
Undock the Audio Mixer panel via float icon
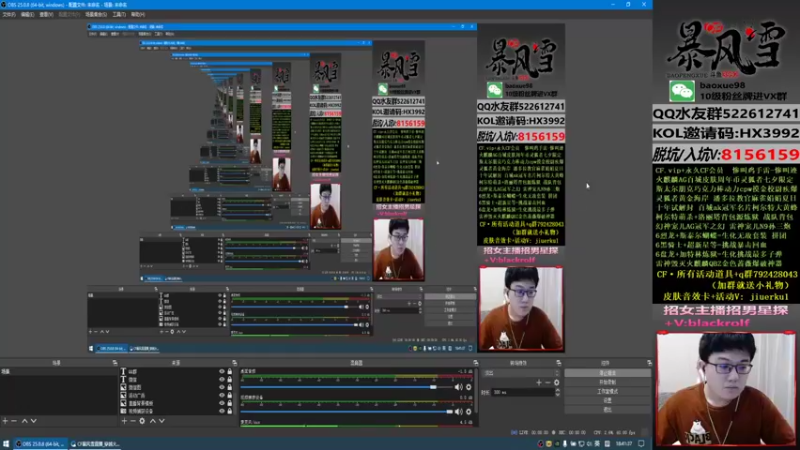(476, 363)
